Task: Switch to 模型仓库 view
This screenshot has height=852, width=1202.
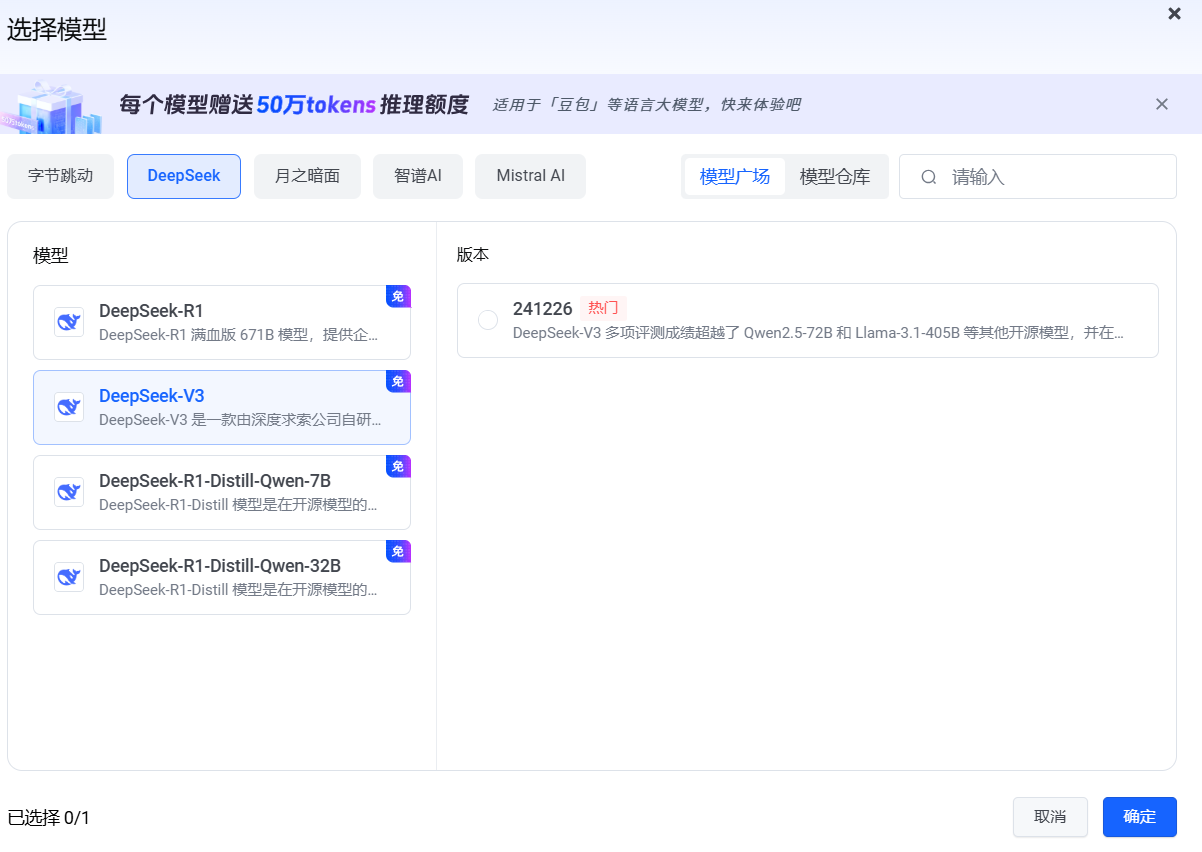Action: point(835,177)
